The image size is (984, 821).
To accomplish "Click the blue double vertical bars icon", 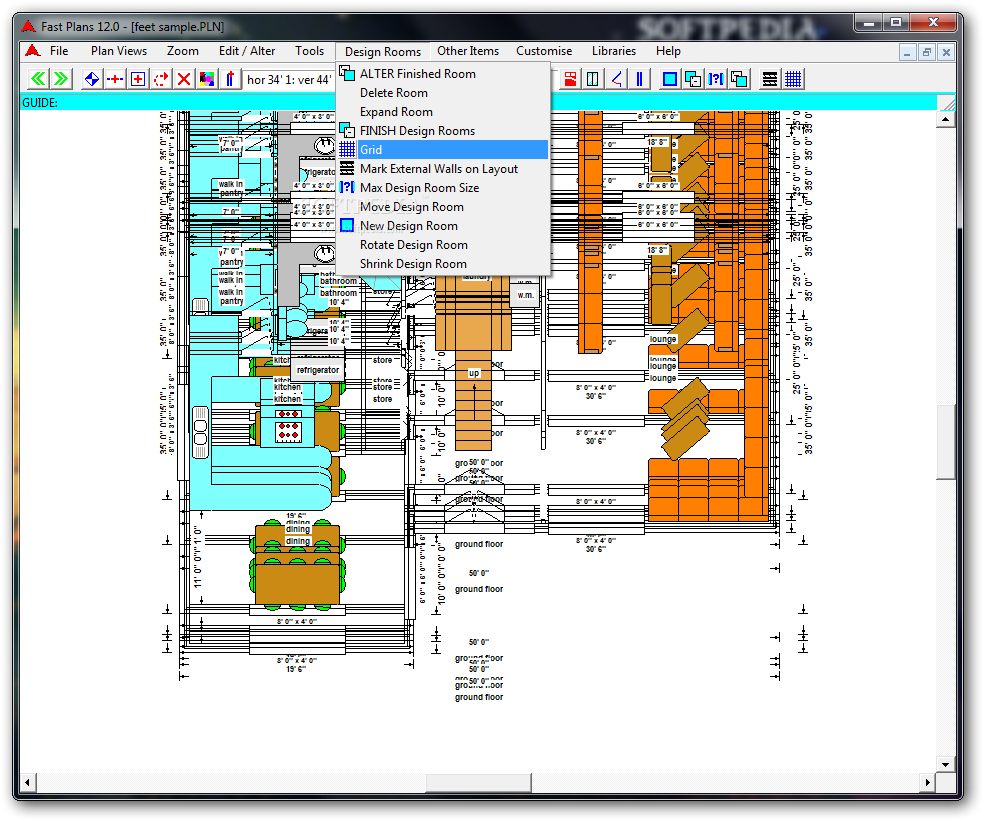I will [x=639, y=79].
